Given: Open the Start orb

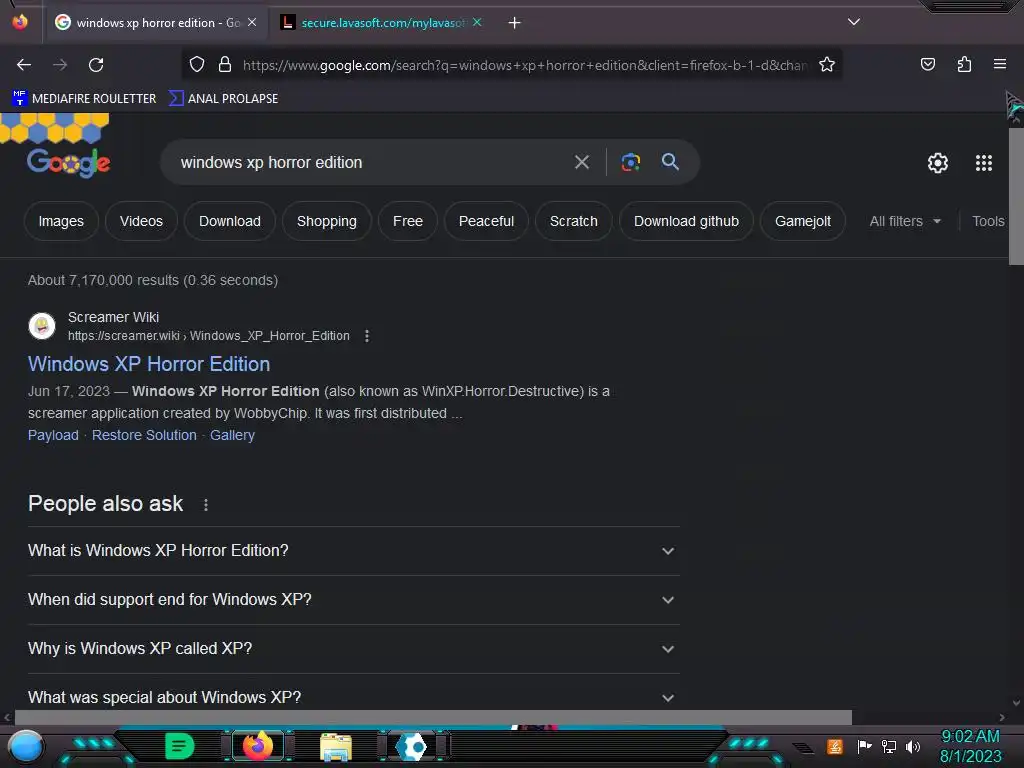Looking at the screenshot, I should coord(25,747).
